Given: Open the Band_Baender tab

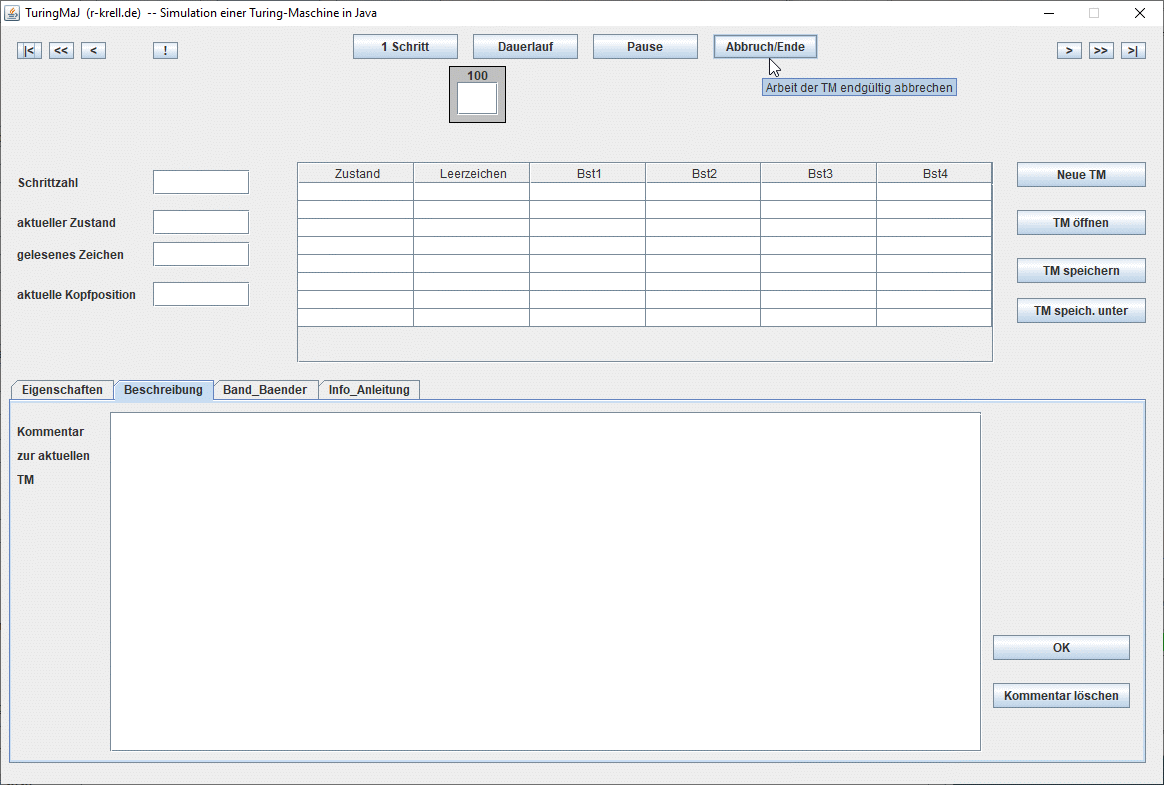Looking at the screenshot, I should pyautogui.click(x=266, y=390).
